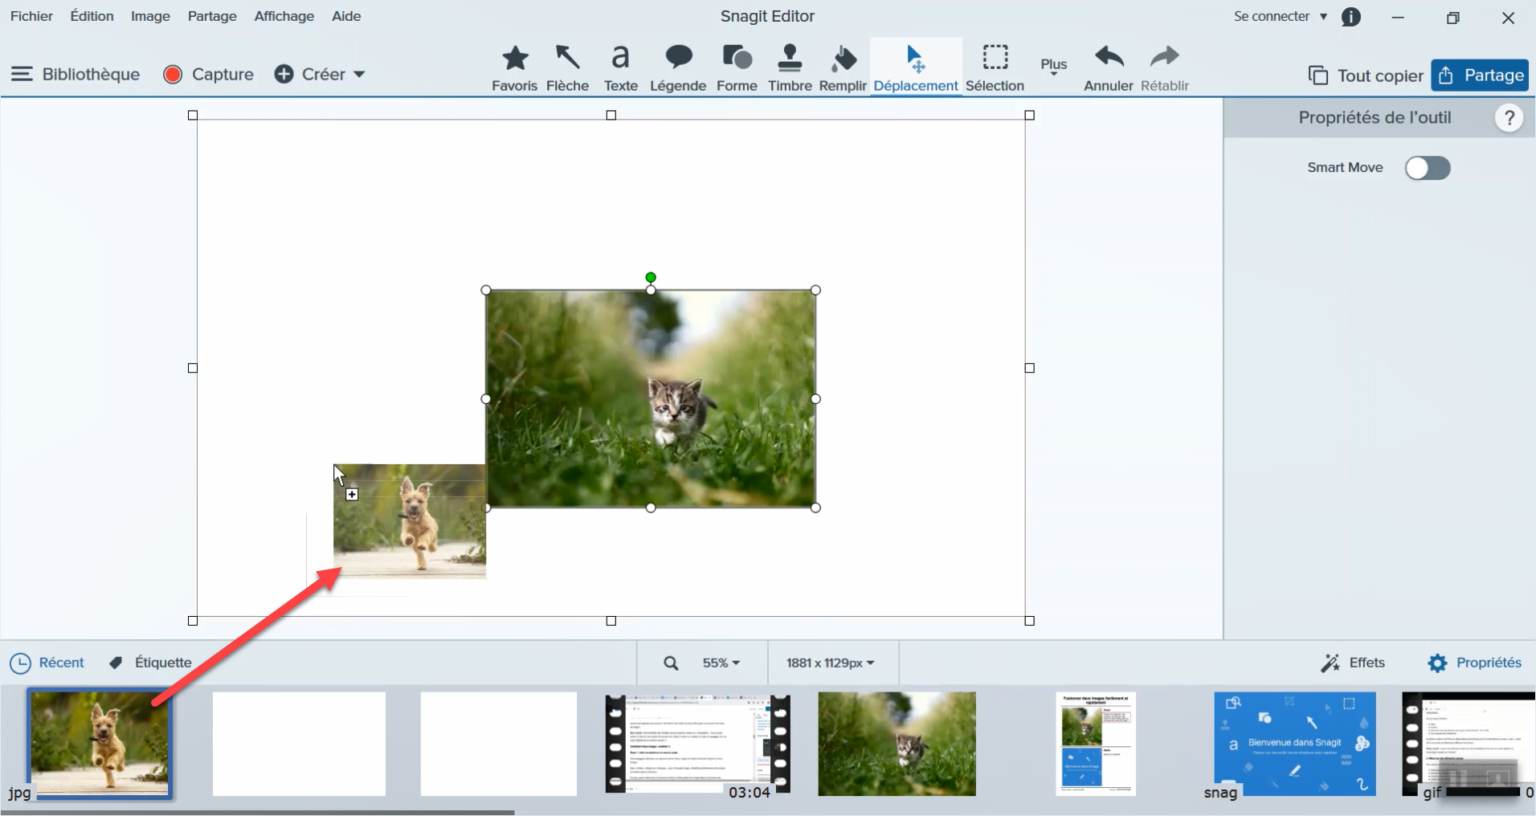Select the gif thumbnail in tray
Screen dimensions: 1536x816
pos(1468,744)
